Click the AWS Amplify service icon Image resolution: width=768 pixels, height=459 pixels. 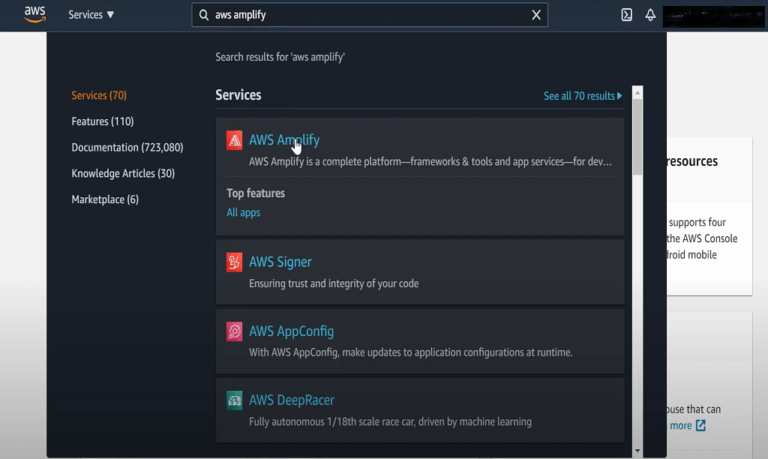[234, 140]
